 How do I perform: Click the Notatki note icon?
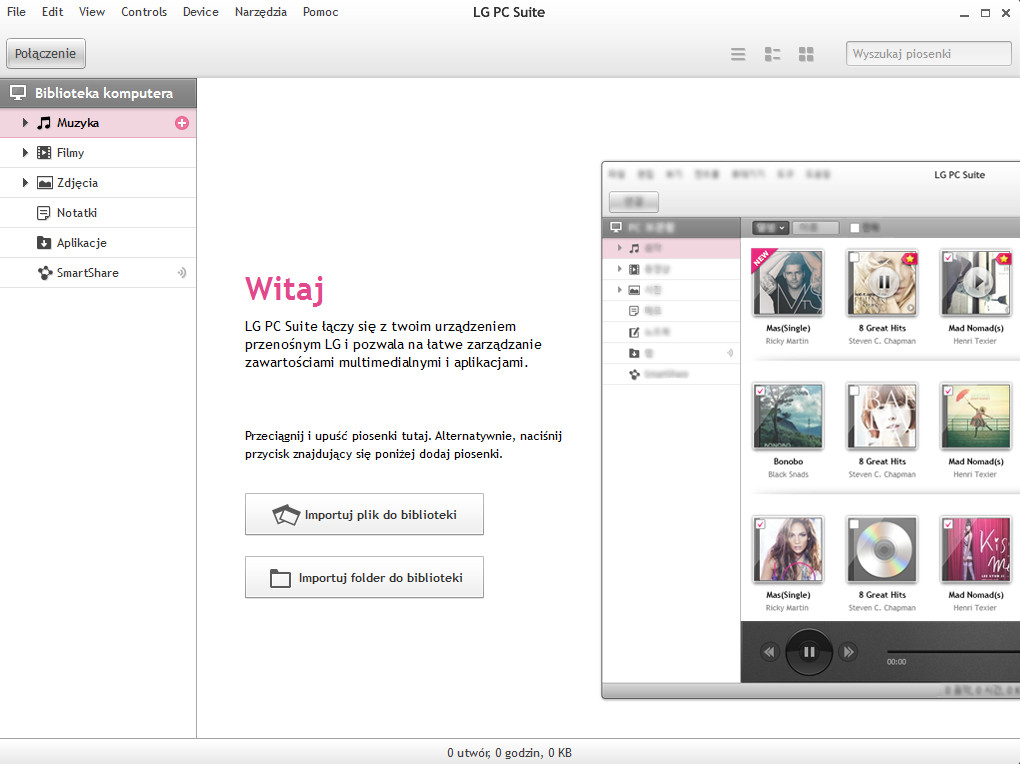(44, 213)
